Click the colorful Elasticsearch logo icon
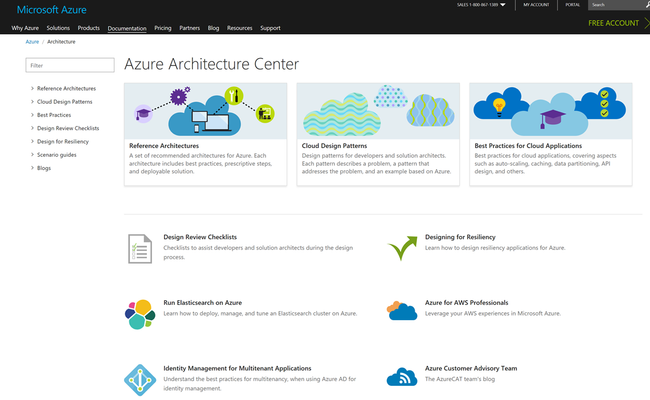 point(140,314)
